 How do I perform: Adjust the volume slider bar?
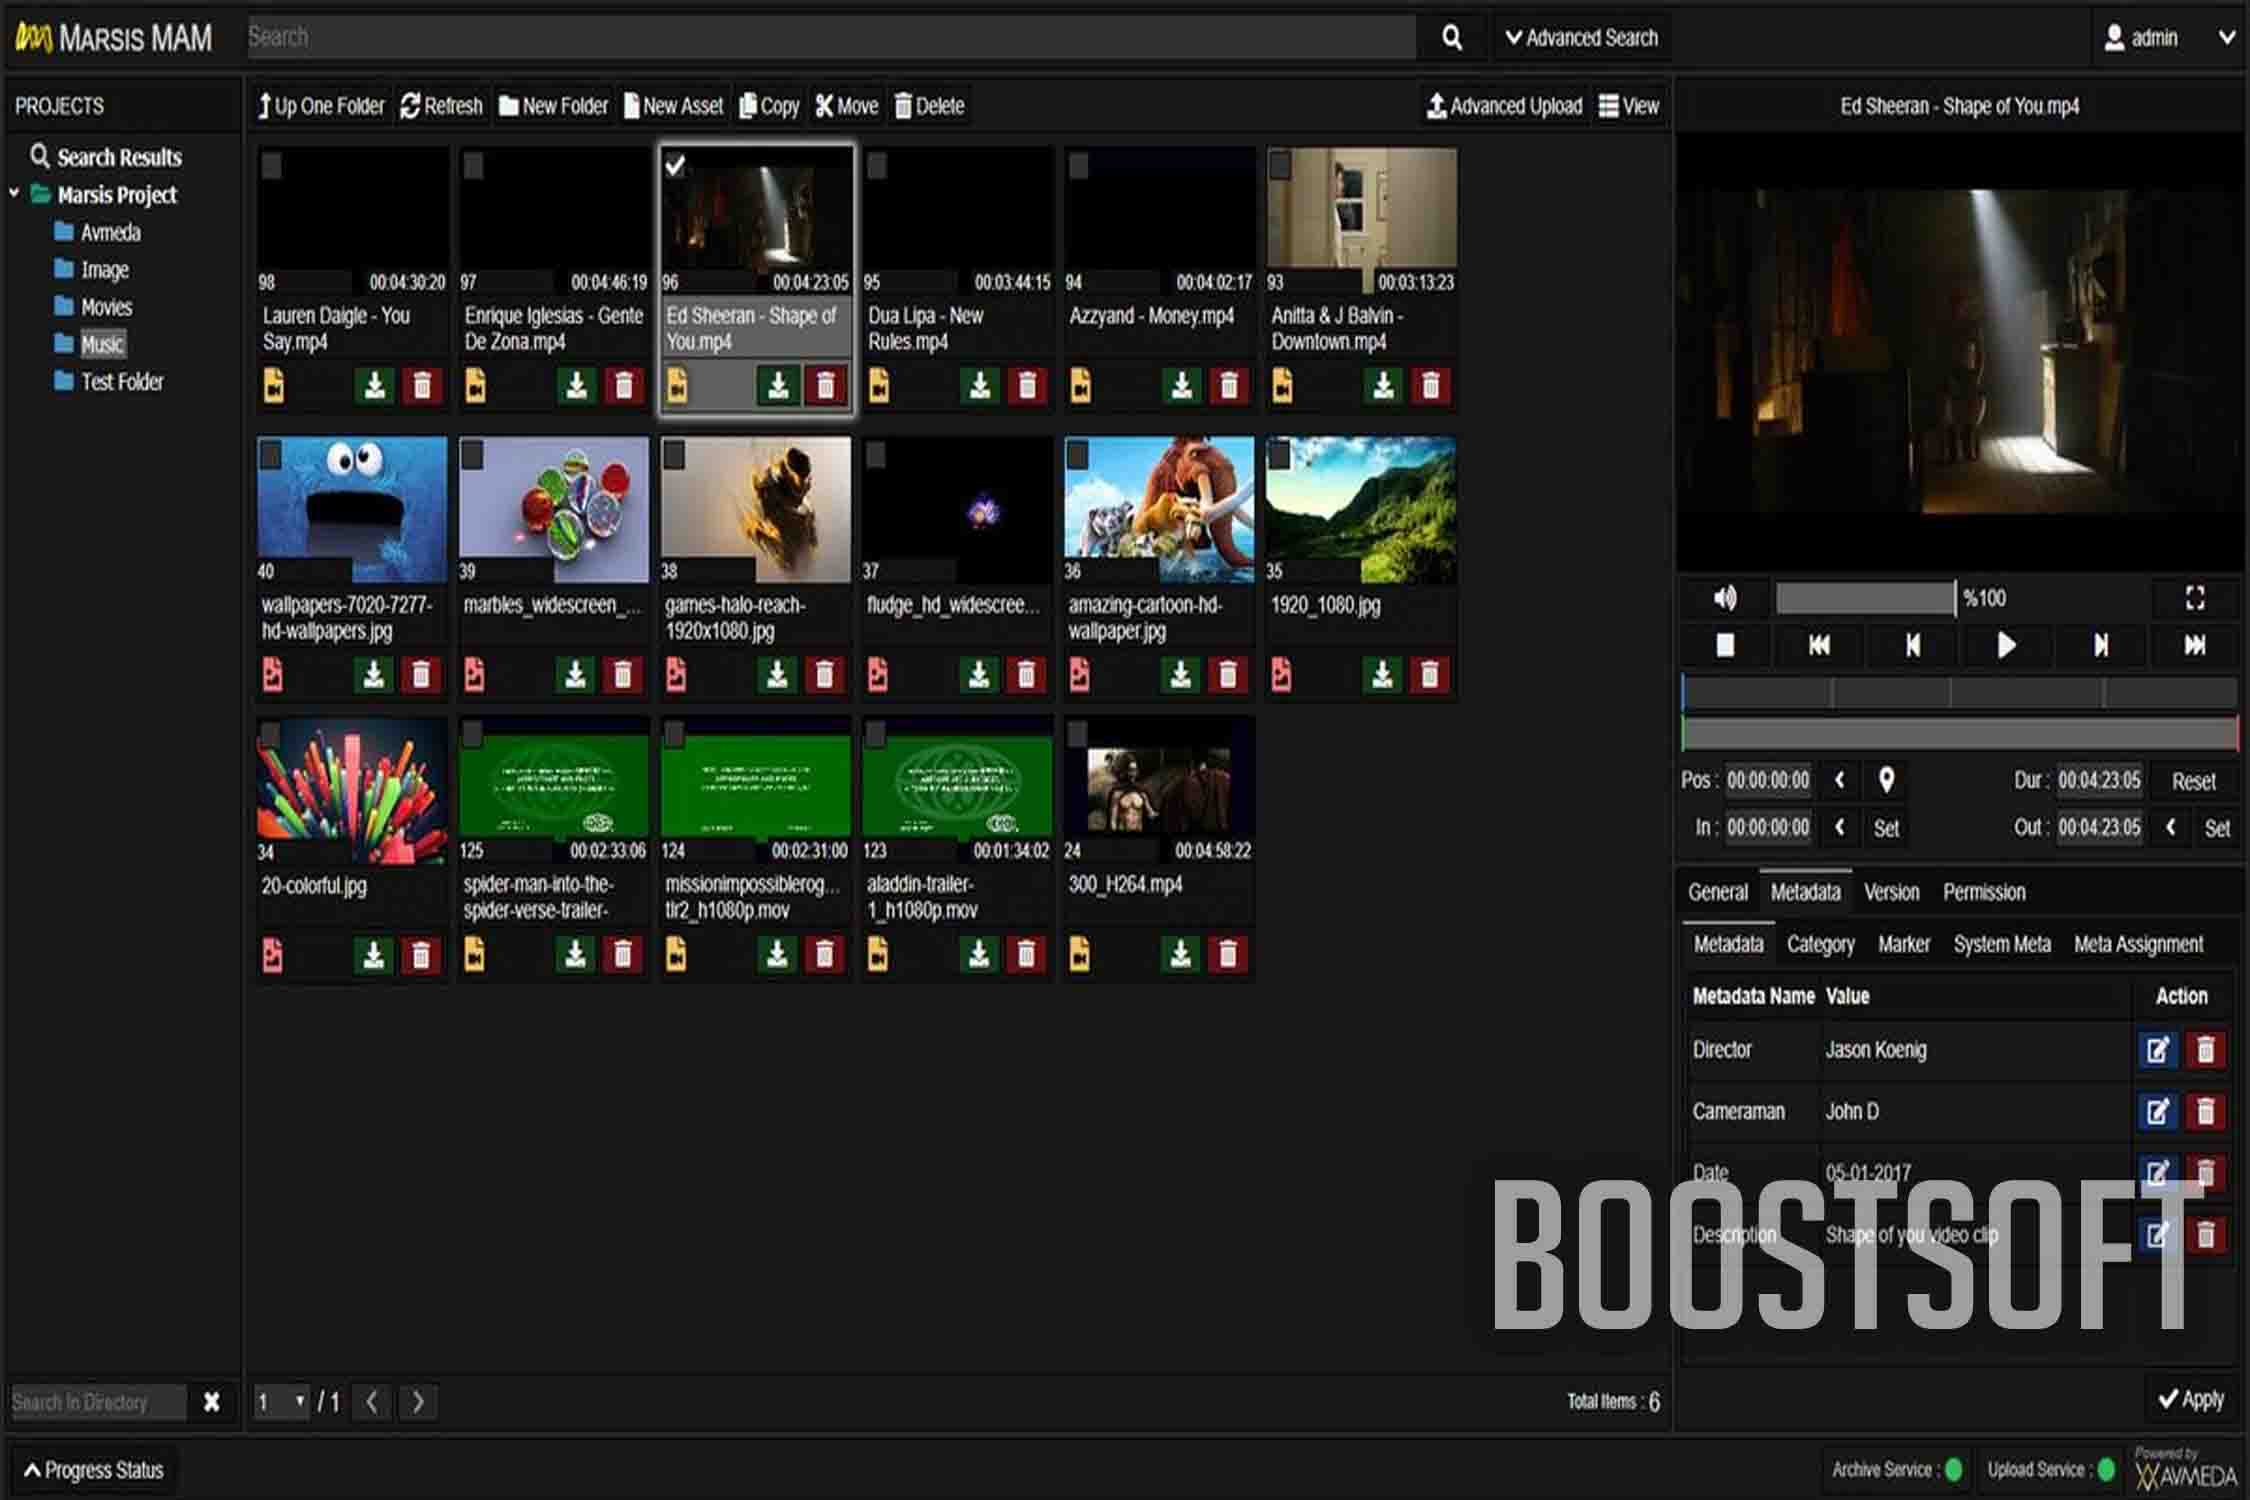(1865, 598)
